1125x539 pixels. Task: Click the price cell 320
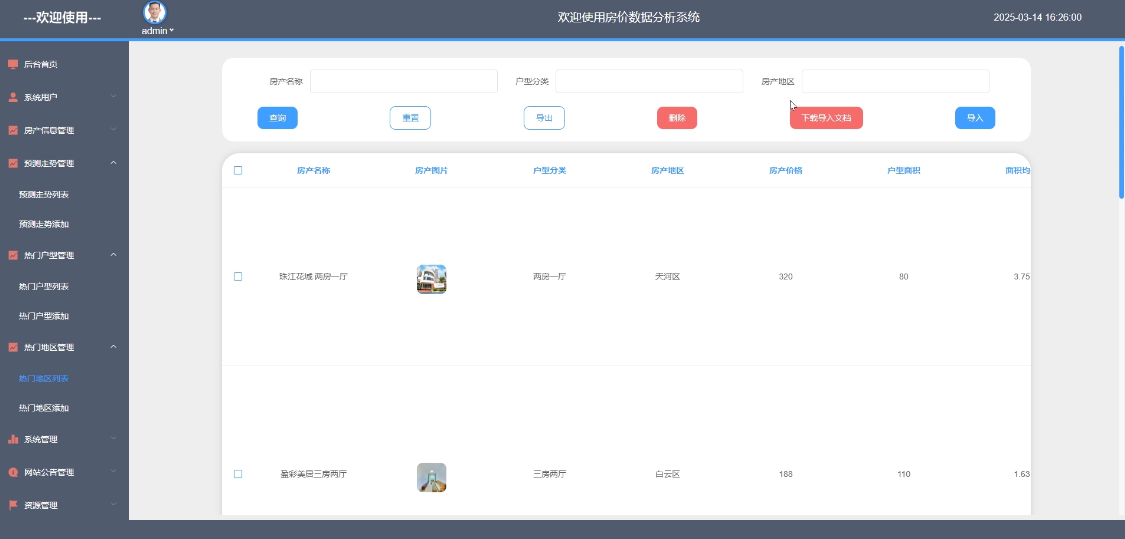point(786,276)
